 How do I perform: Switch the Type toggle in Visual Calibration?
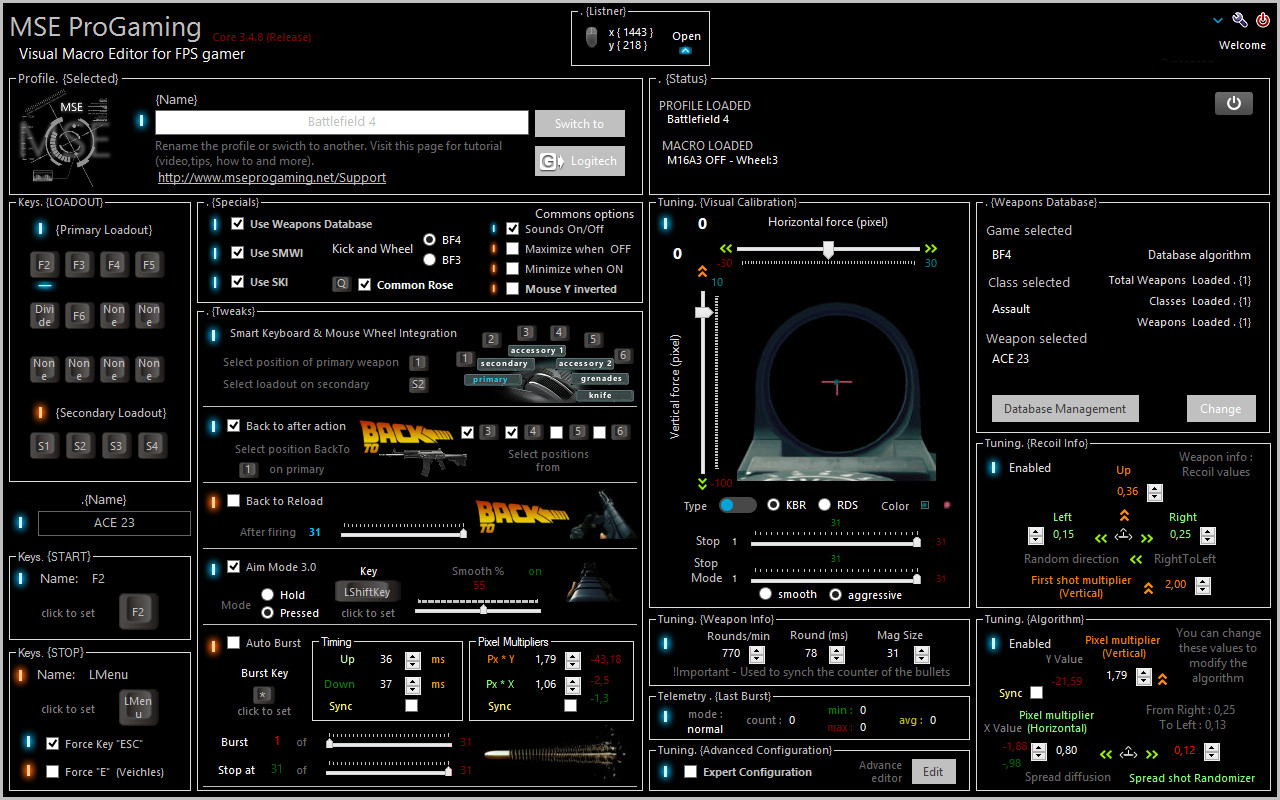point(738,505)
